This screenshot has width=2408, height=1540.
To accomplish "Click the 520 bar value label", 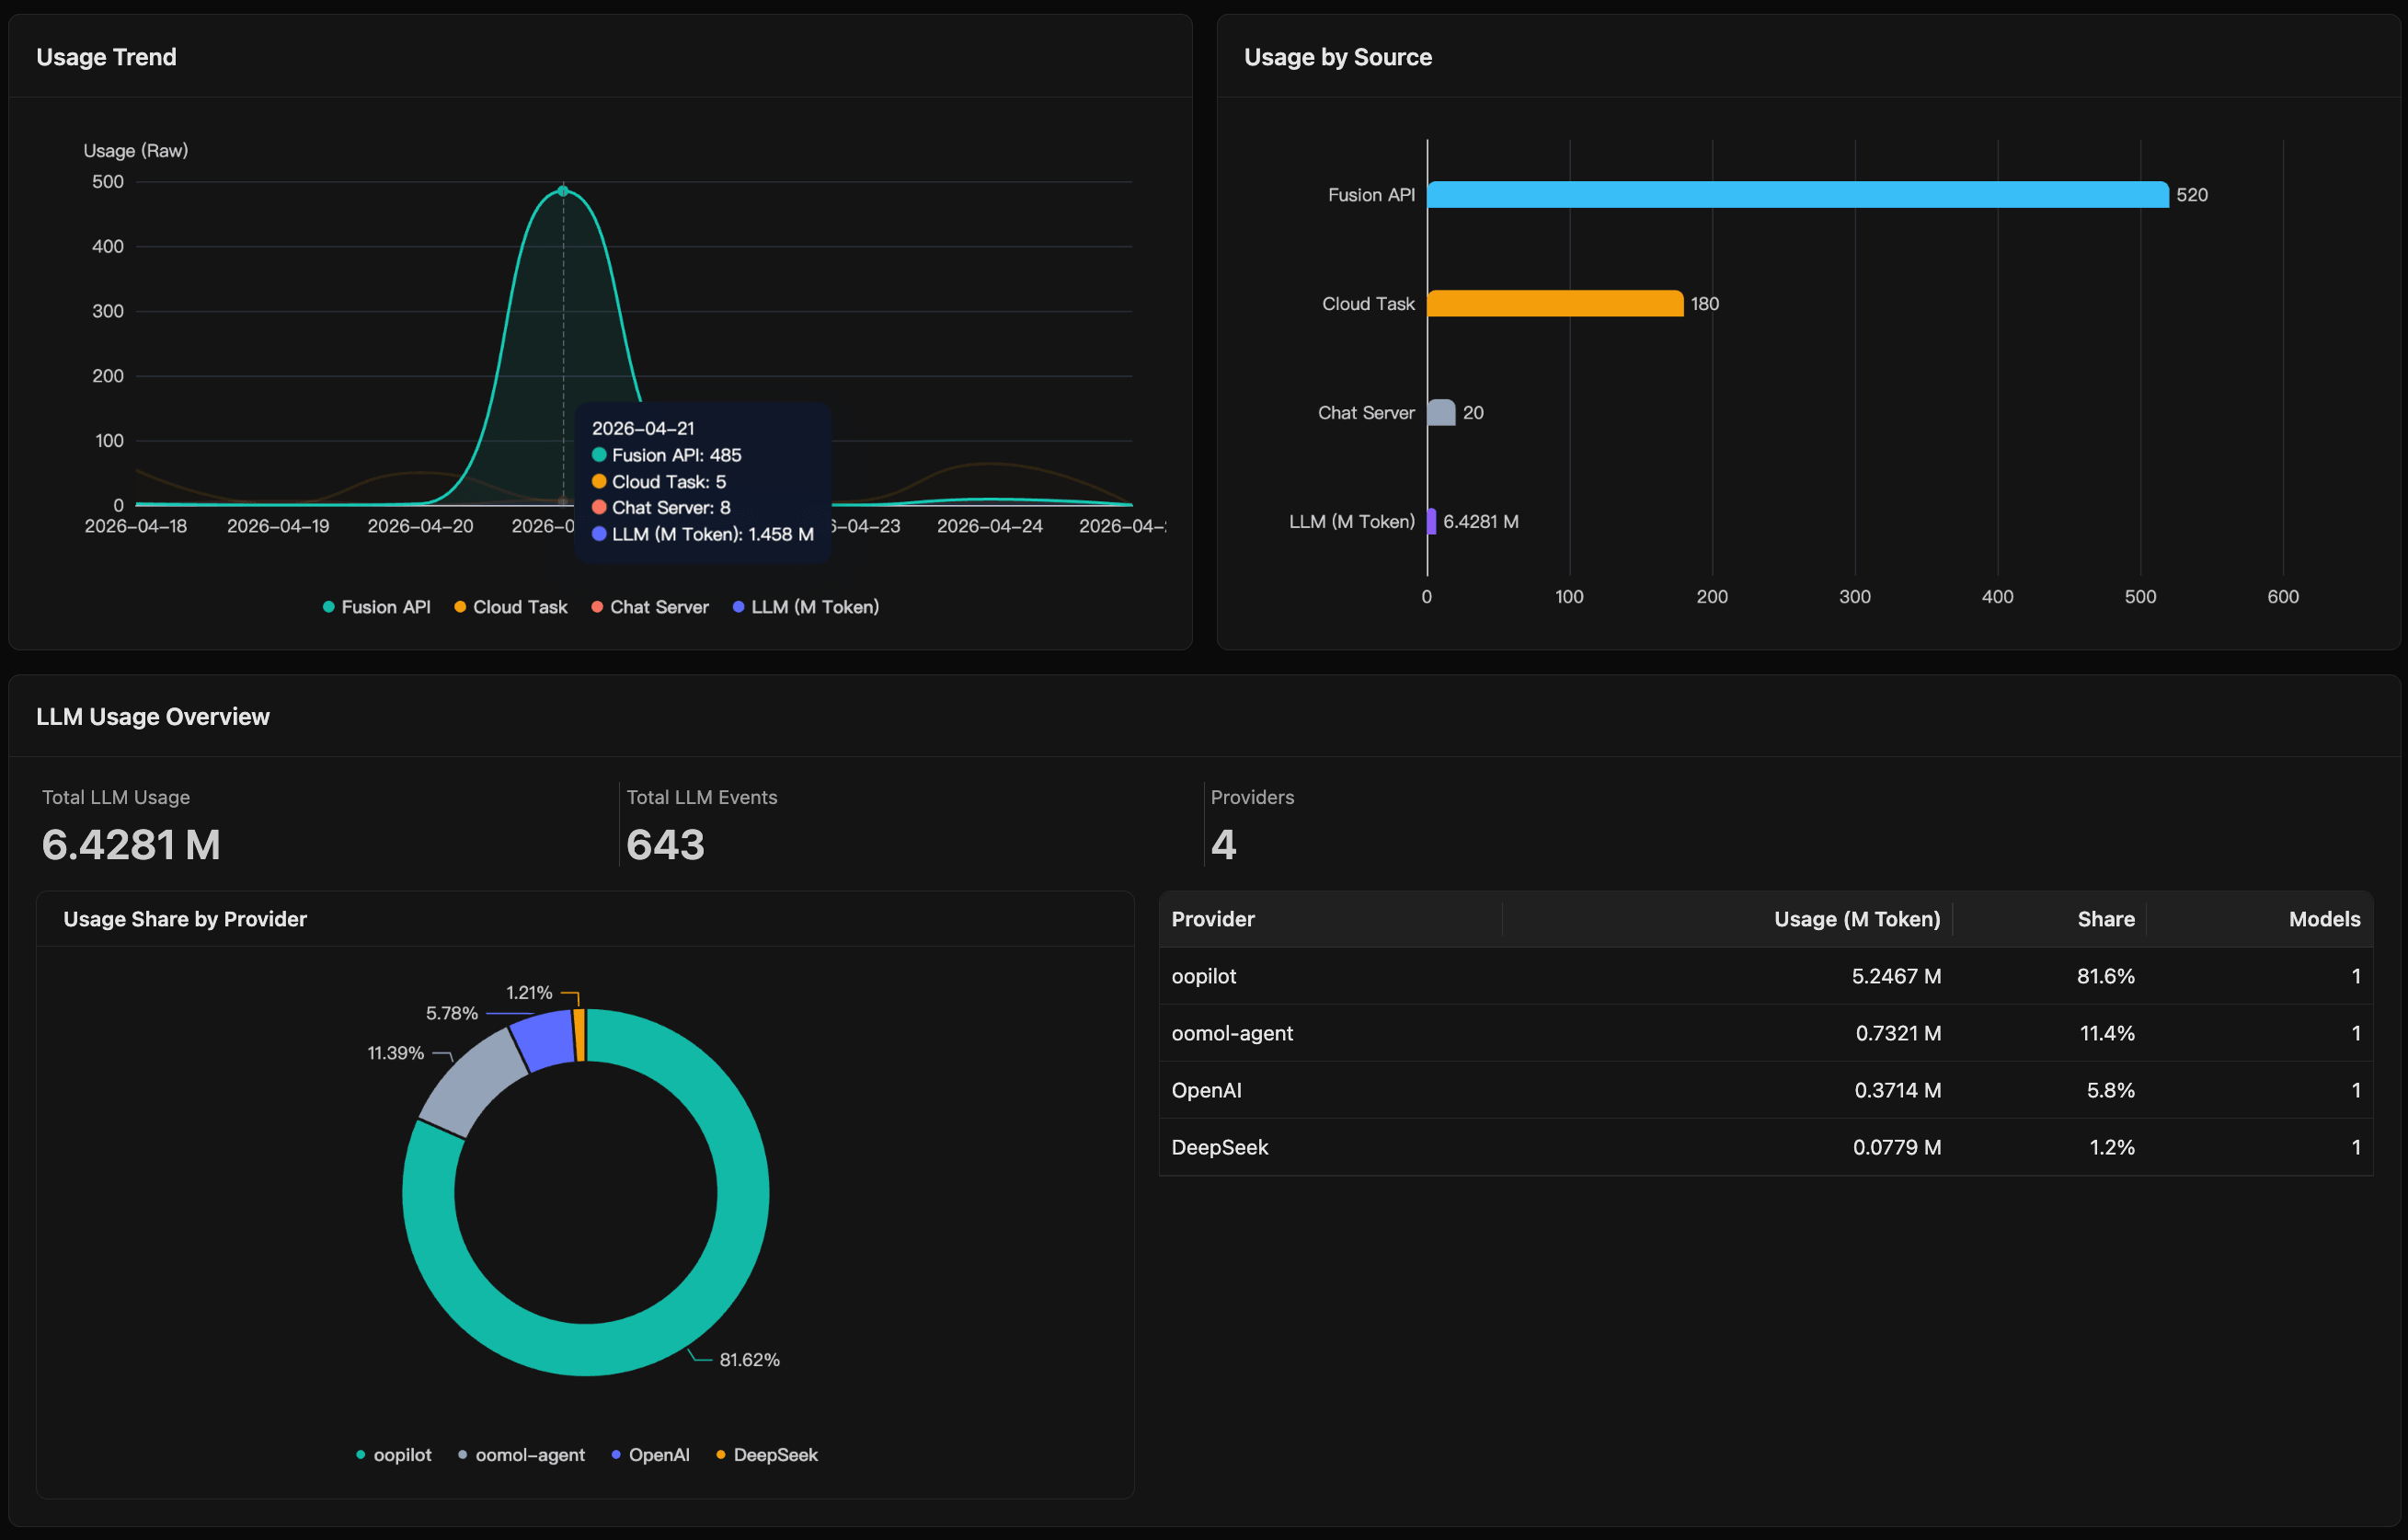I will (2192, 195).
